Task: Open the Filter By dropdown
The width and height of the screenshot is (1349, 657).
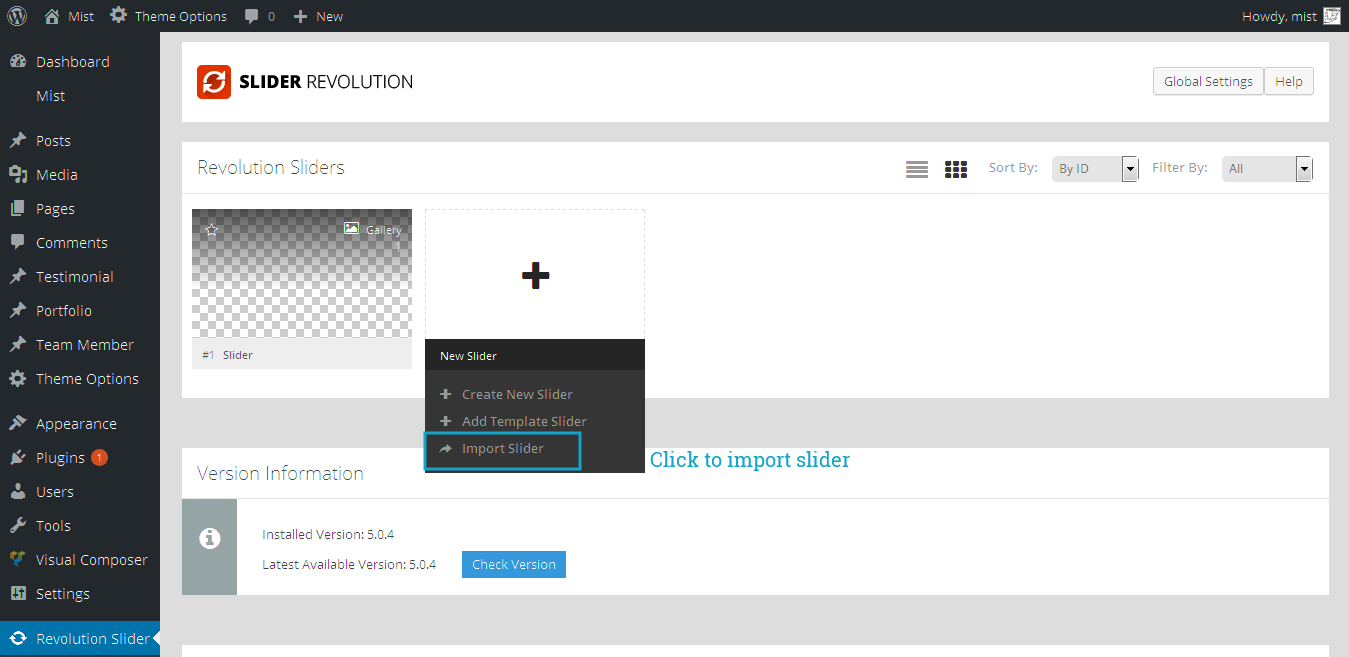Action: [1266, 169]
